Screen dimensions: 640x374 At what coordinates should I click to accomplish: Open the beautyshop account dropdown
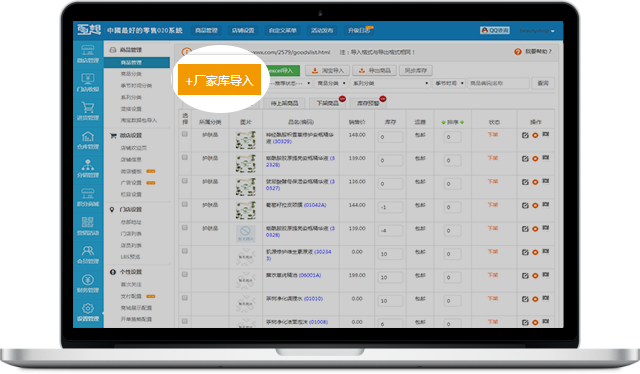point(537,31)
